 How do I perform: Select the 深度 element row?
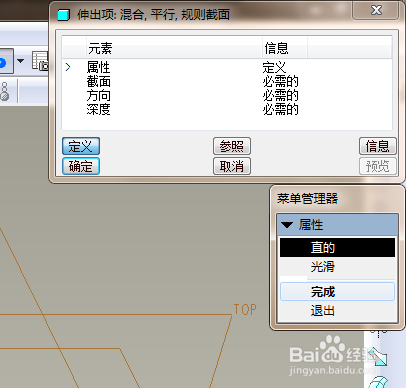(x=227, y=109)
